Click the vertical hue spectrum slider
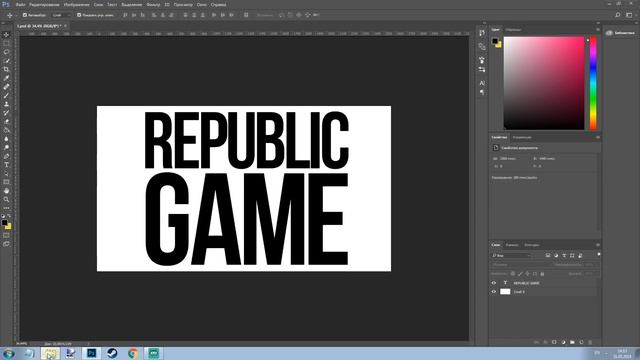Screen dimensions: 640x360 [x=593, y=83]
